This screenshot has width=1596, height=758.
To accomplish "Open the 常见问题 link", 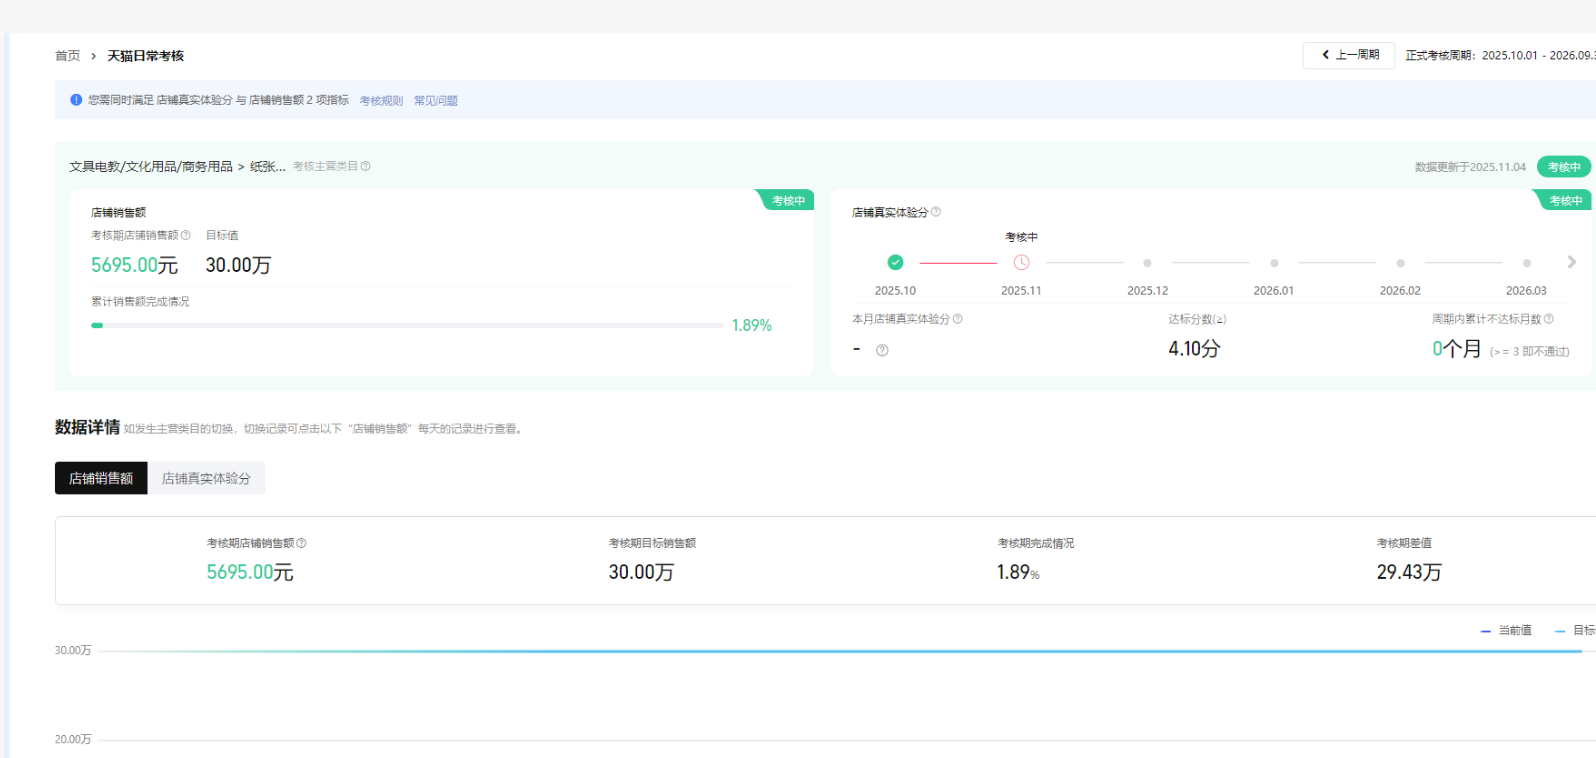I will [x=436, y=101].
